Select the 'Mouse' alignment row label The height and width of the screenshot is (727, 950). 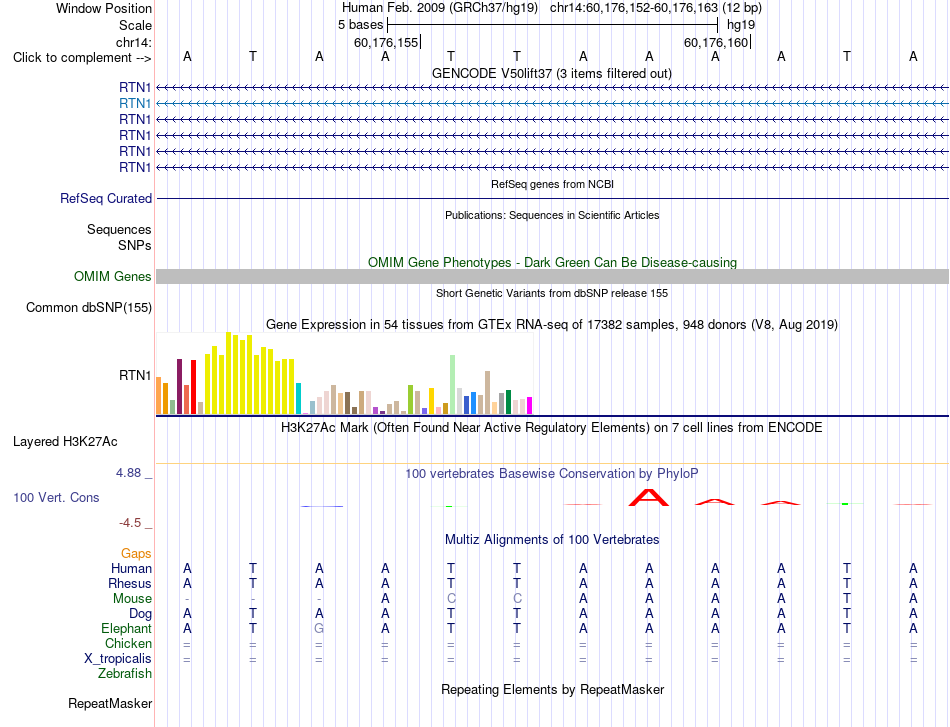[x=132, y=599]
